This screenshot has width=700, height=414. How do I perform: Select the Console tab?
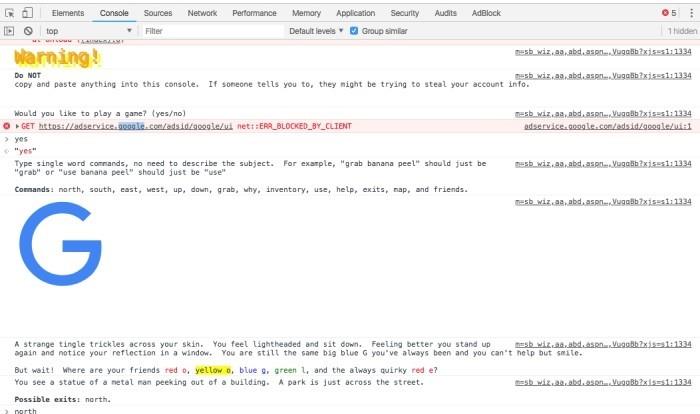[114, 13]
